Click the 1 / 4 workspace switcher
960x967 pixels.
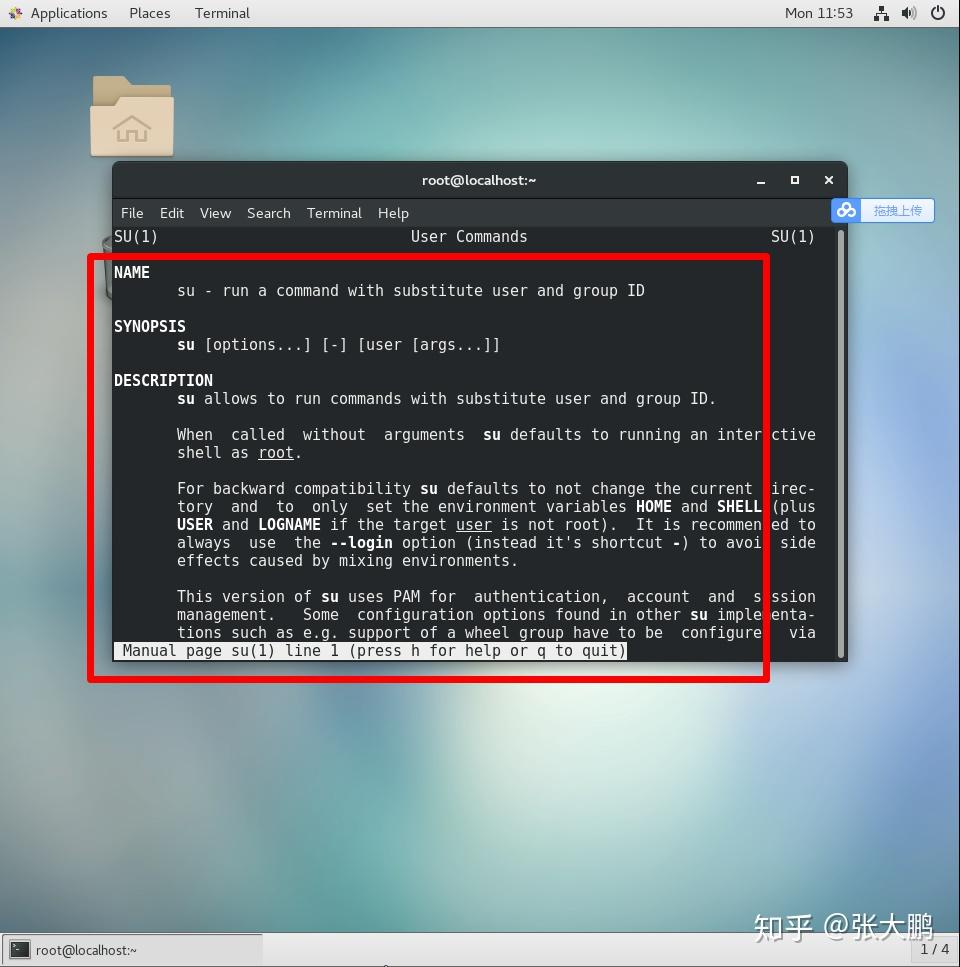click(x=934, y=949)
